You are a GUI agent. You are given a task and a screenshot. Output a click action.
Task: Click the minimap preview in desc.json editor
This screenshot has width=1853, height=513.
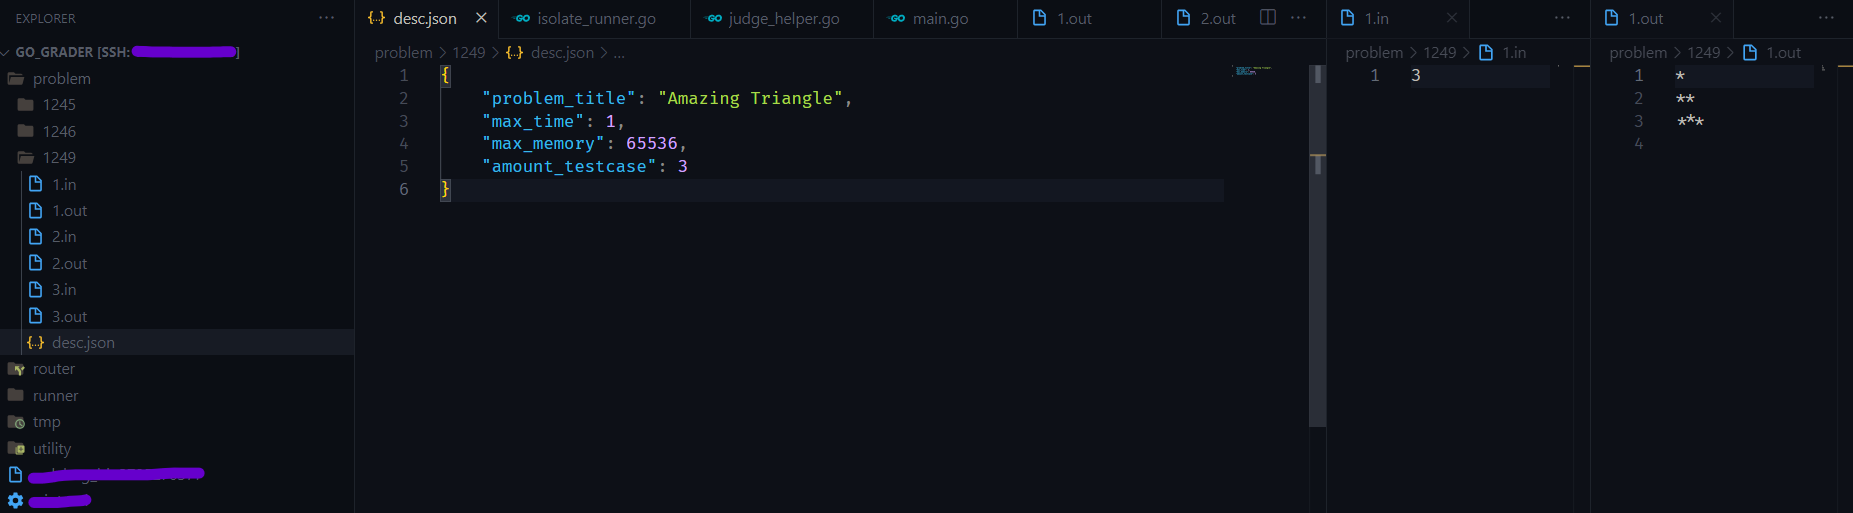1252,71
